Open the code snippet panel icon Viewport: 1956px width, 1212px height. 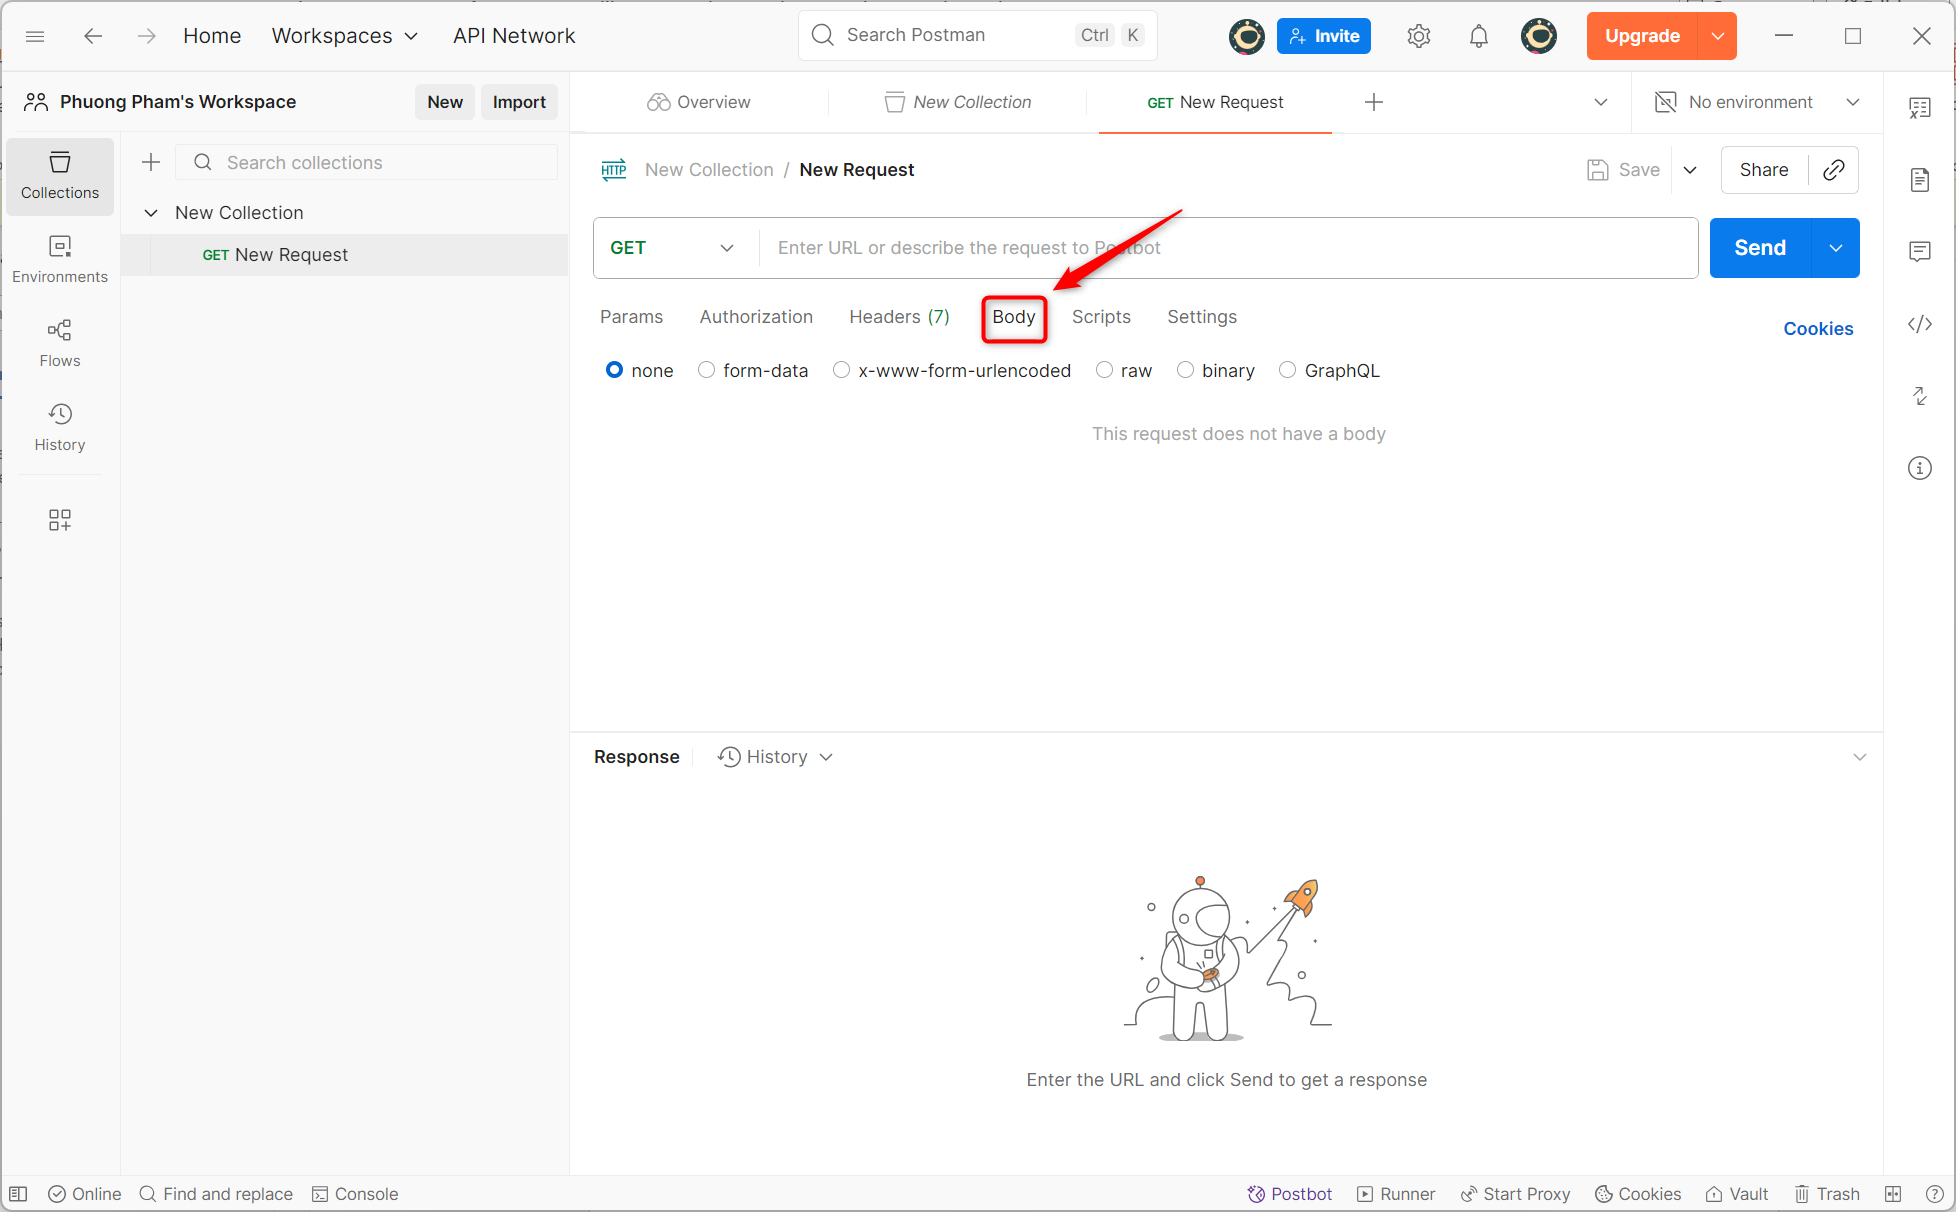[x=1920, y=324]
